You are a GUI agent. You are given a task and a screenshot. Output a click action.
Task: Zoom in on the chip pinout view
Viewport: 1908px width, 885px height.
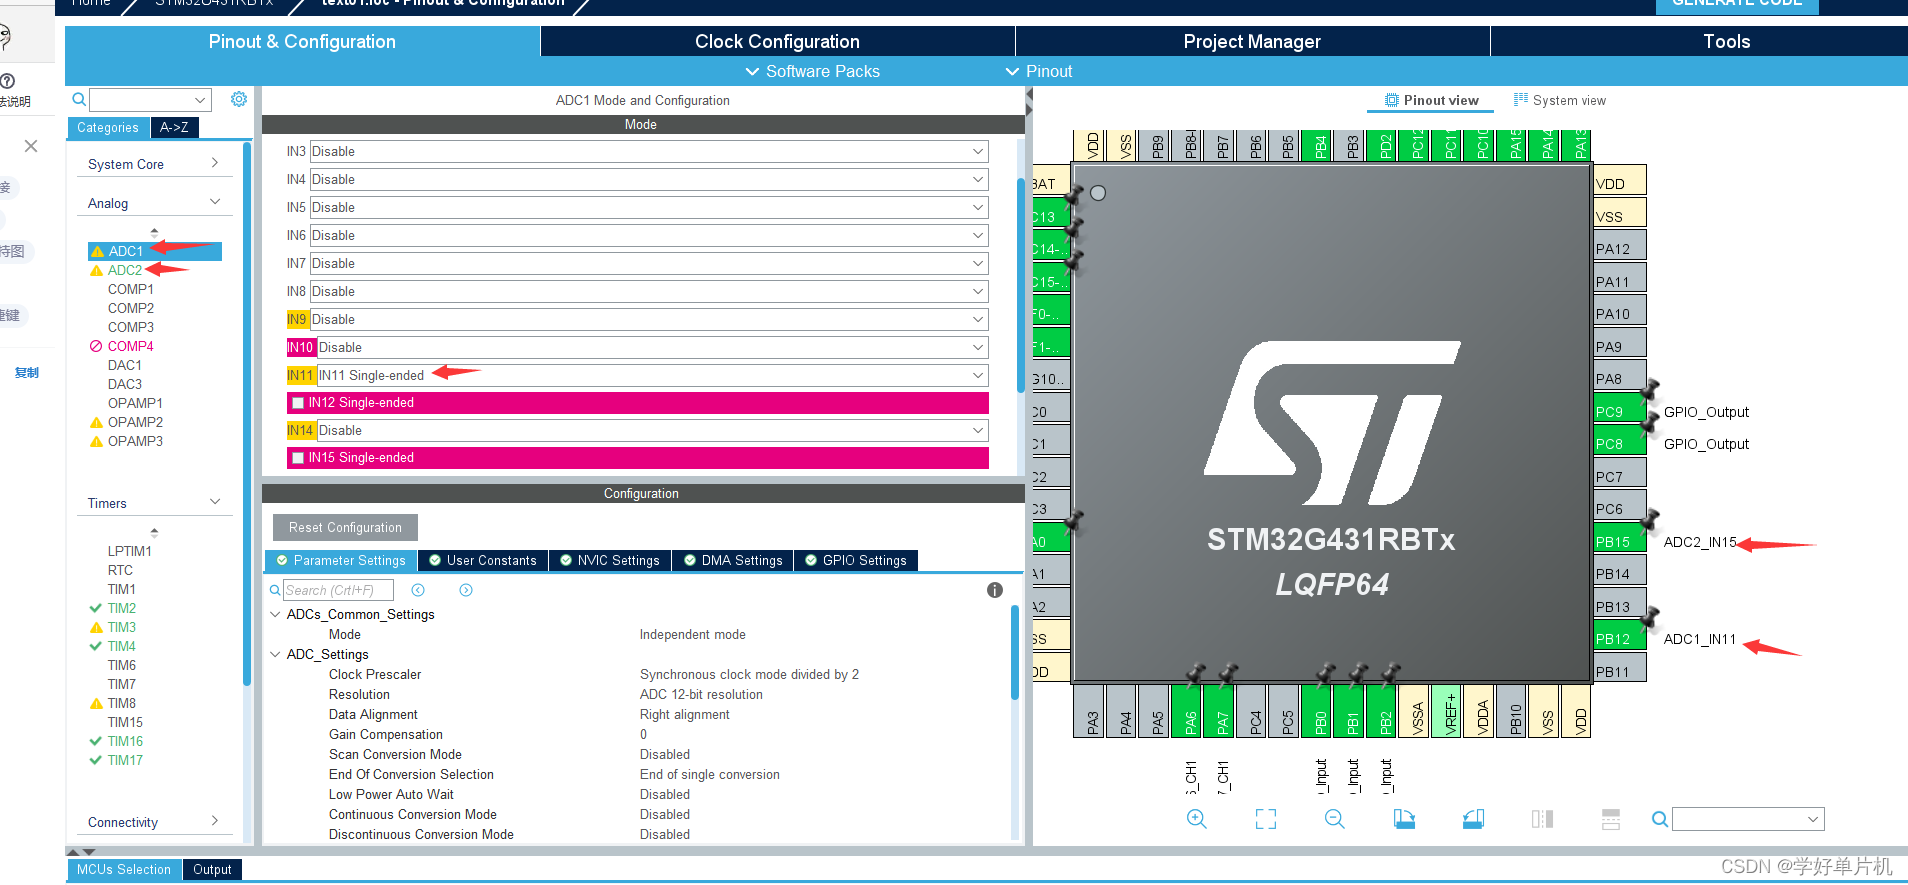tap(1196, 819)
